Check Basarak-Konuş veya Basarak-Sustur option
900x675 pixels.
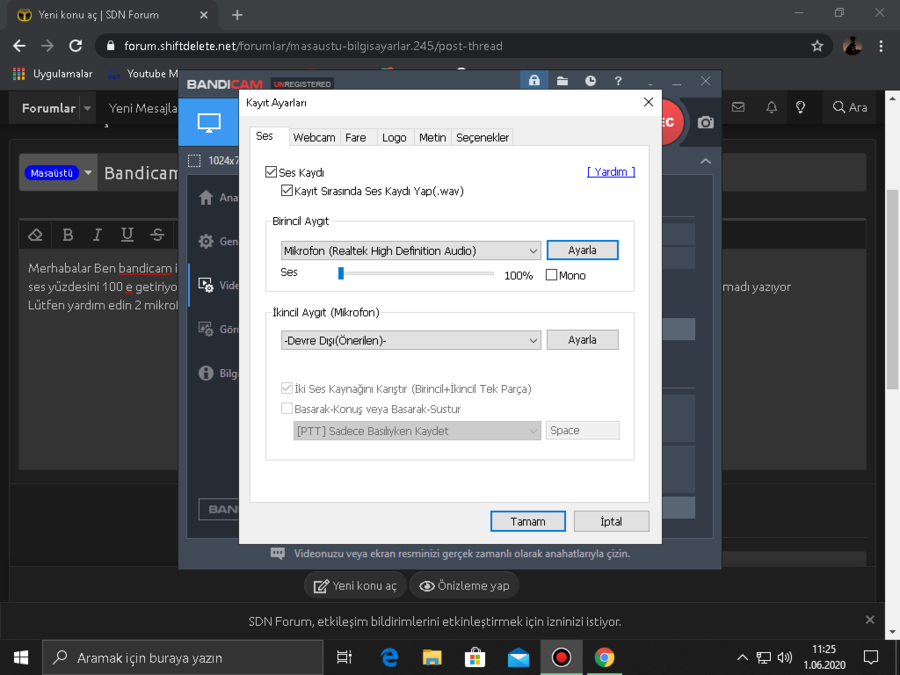(x=286, y=409)
